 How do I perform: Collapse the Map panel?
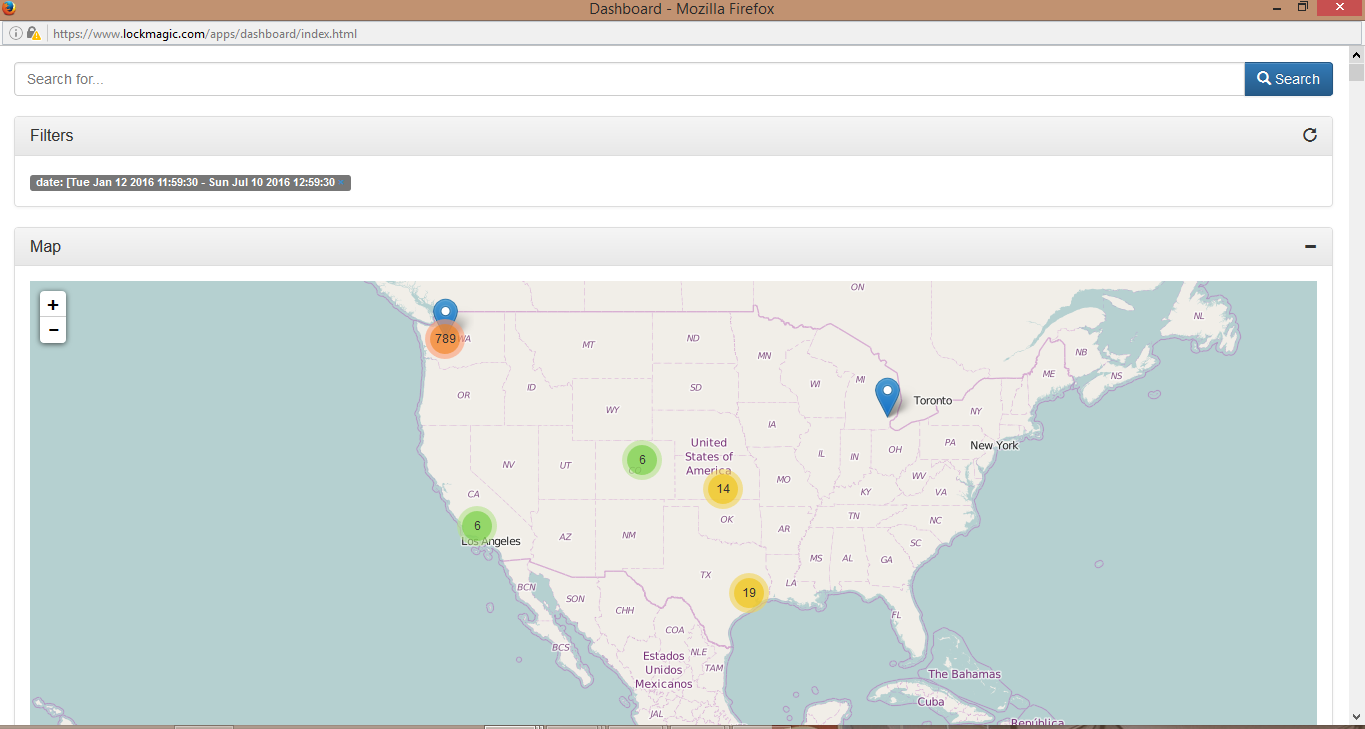(x=1309, y=246)
